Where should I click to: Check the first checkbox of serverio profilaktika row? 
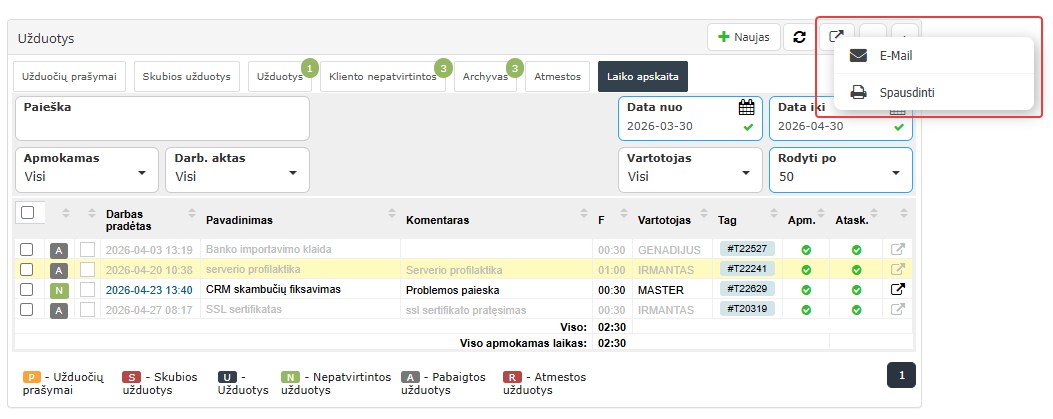tap(26, 270)
